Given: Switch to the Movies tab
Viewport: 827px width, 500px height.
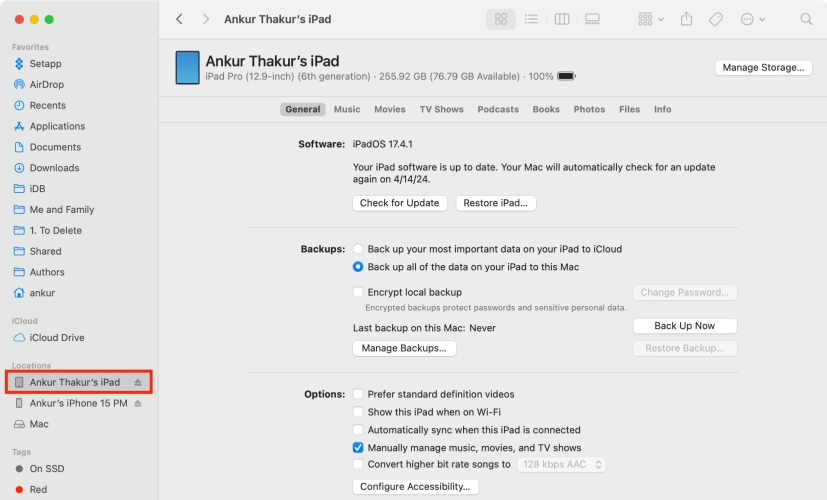Looking at the screenshot, I should click(390, 109).
